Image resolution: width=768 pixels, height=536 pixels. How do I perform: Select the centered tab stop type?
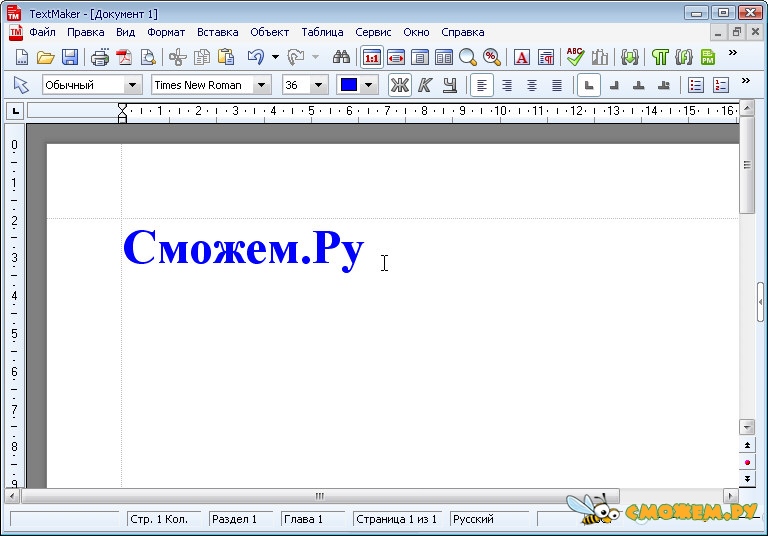639,85
